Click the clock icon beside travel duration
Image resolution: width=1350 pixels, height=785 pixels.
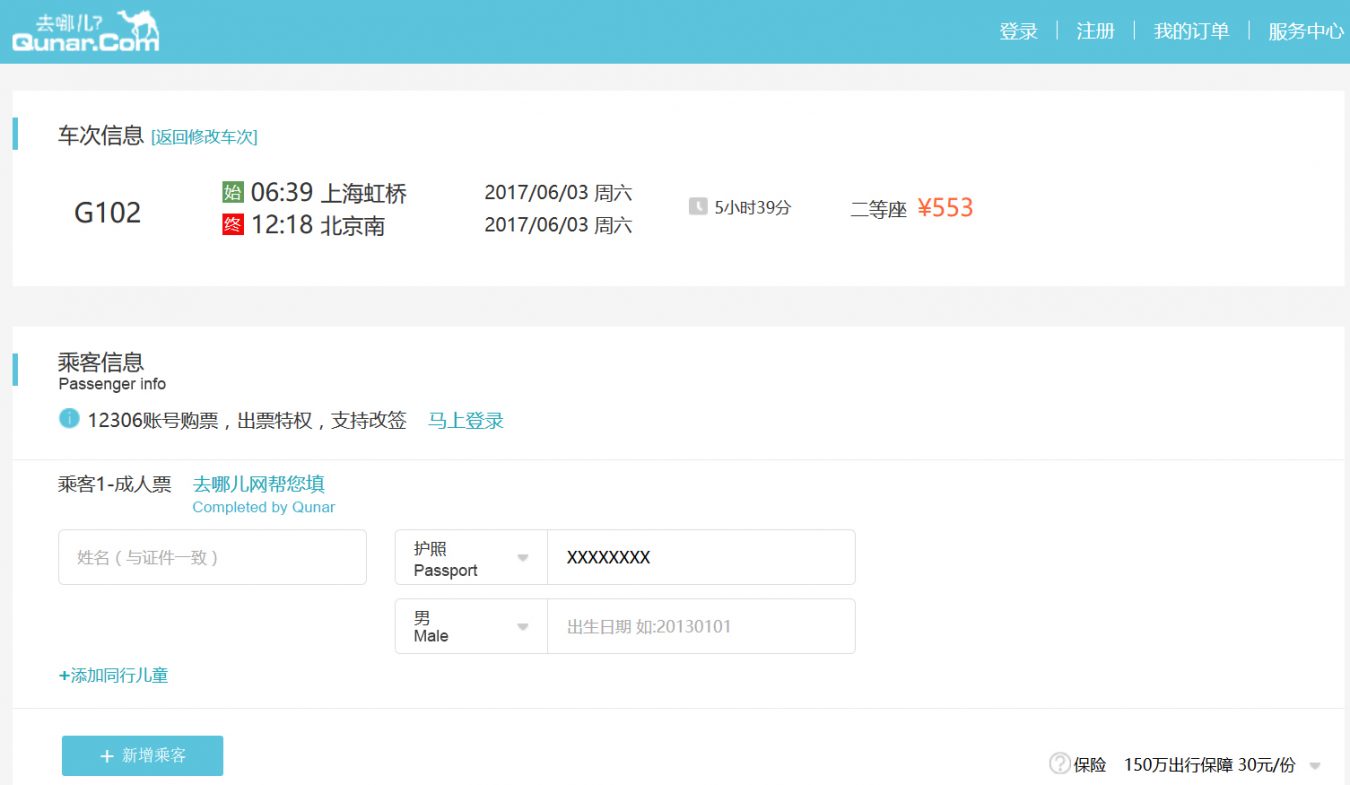pyautogui.click(x=700, y=207)
